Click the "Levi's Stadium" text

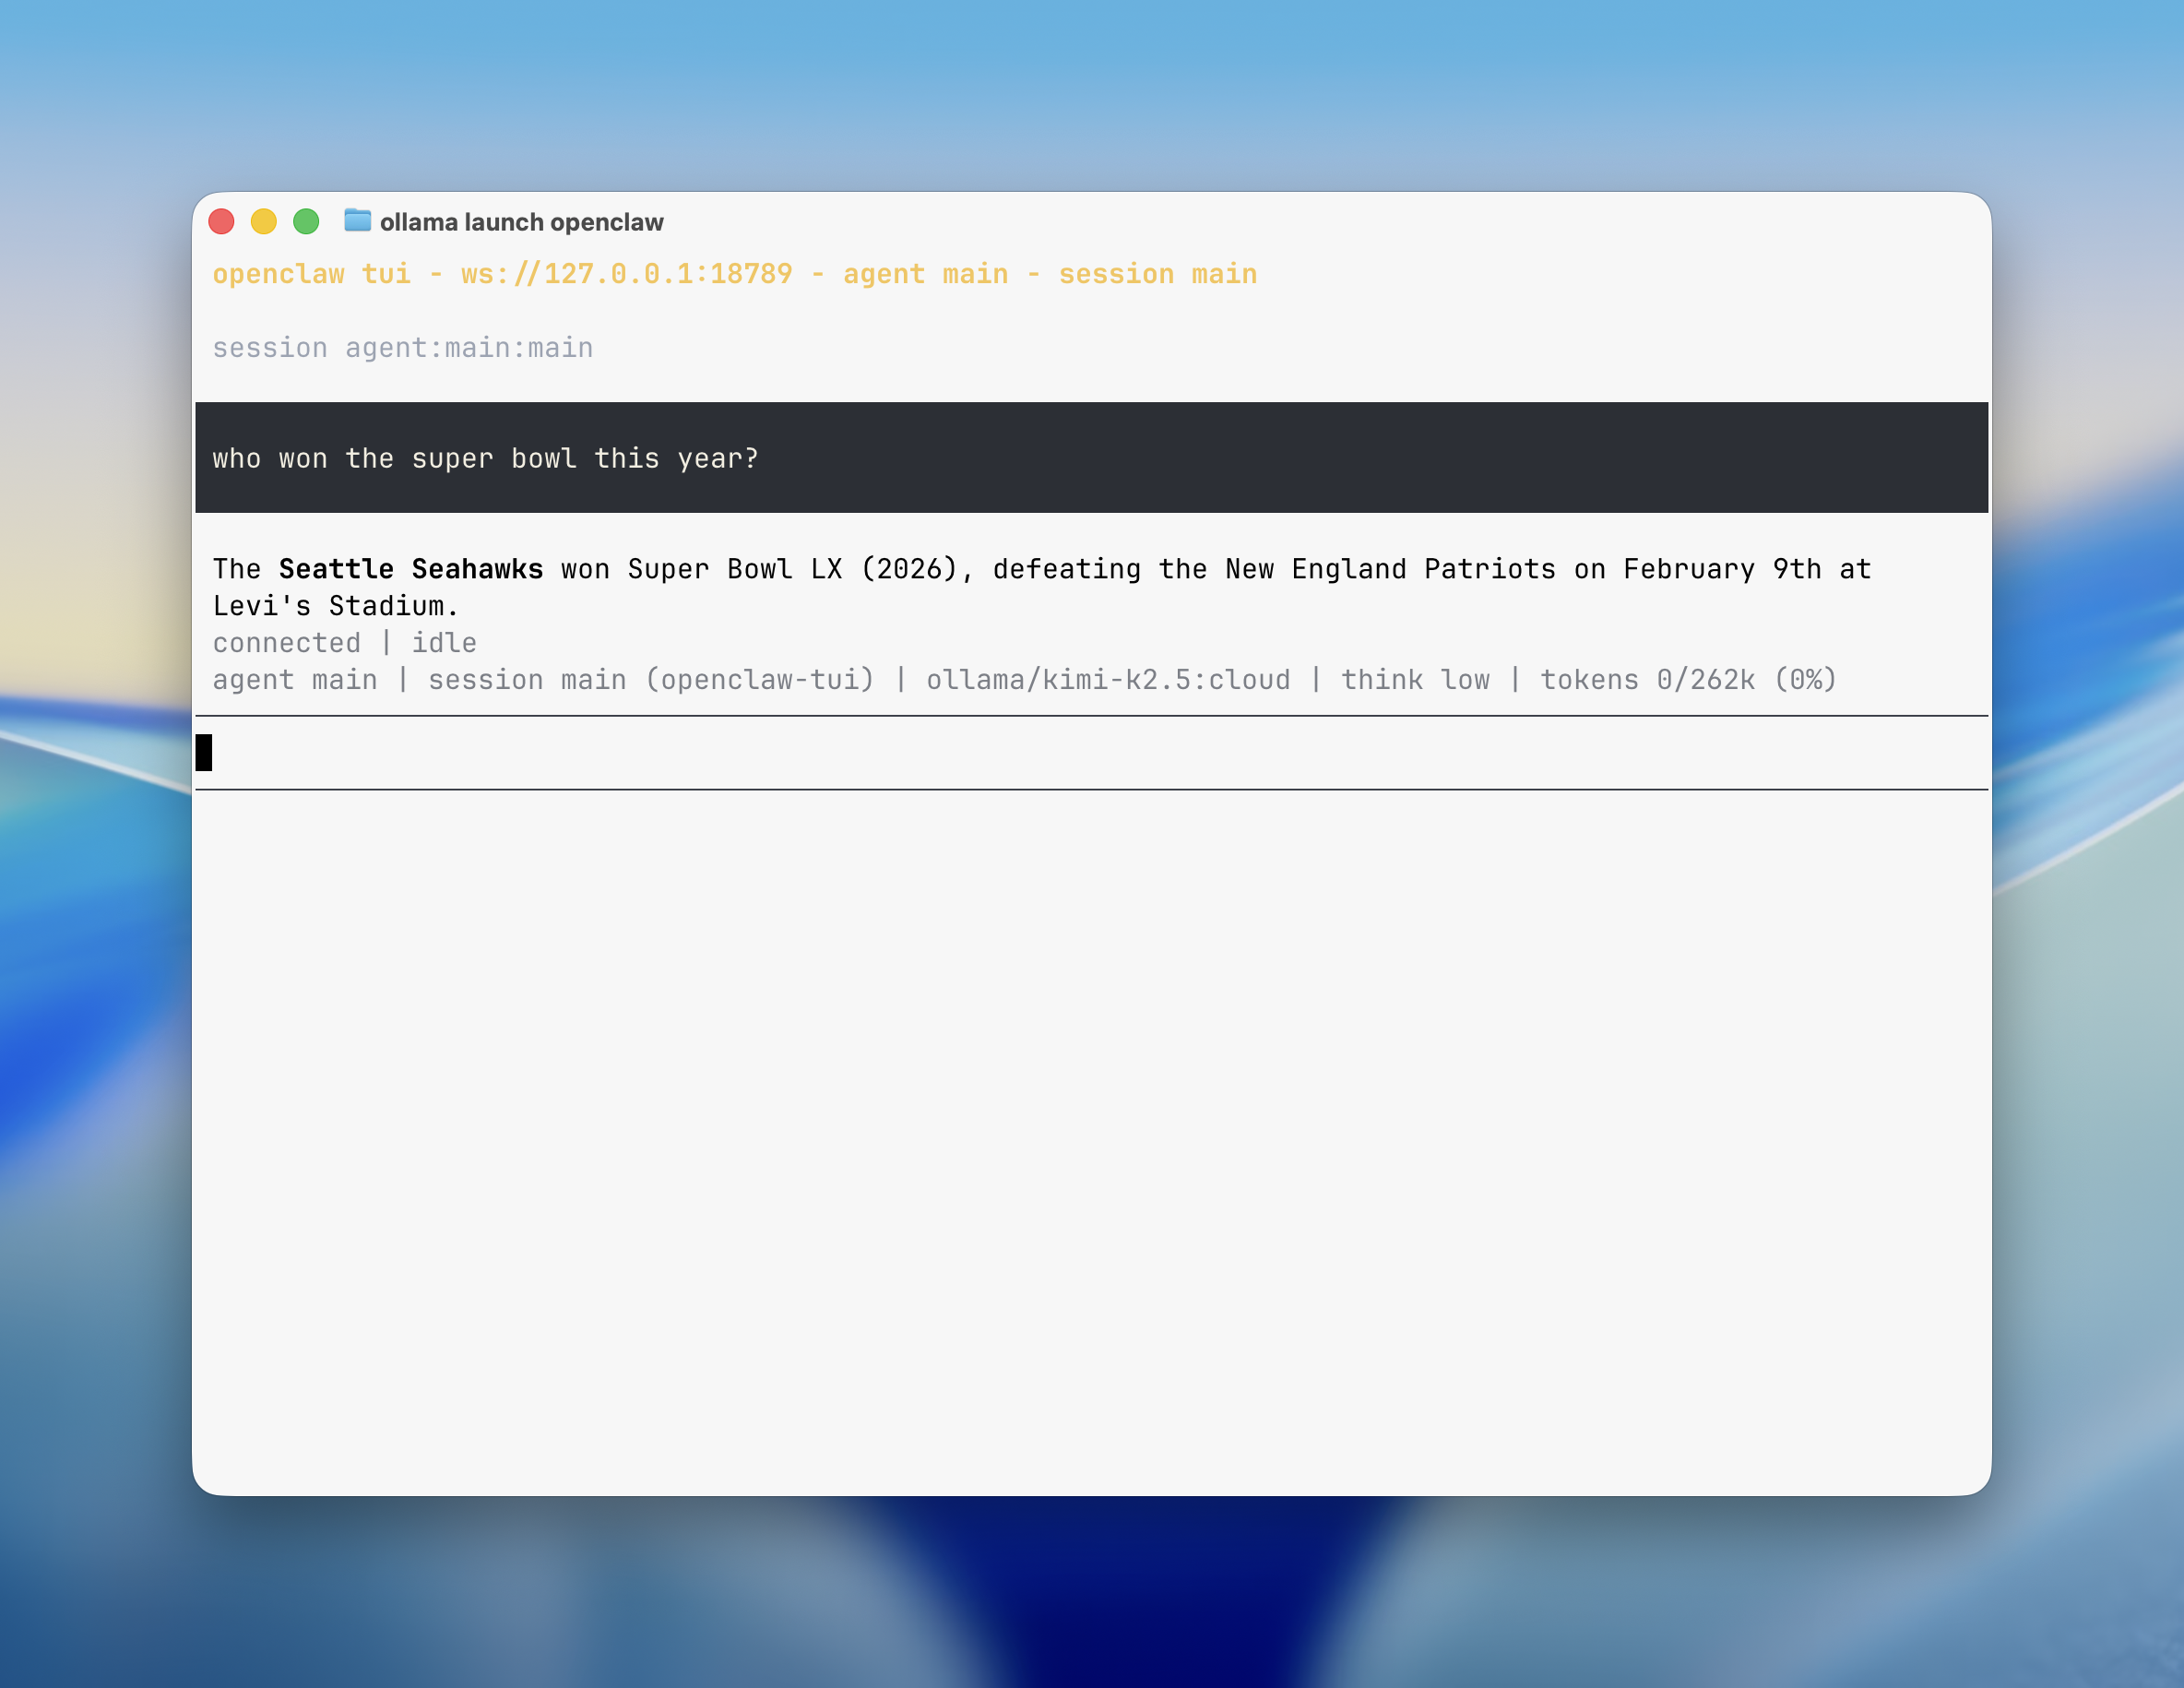point(335,606)
